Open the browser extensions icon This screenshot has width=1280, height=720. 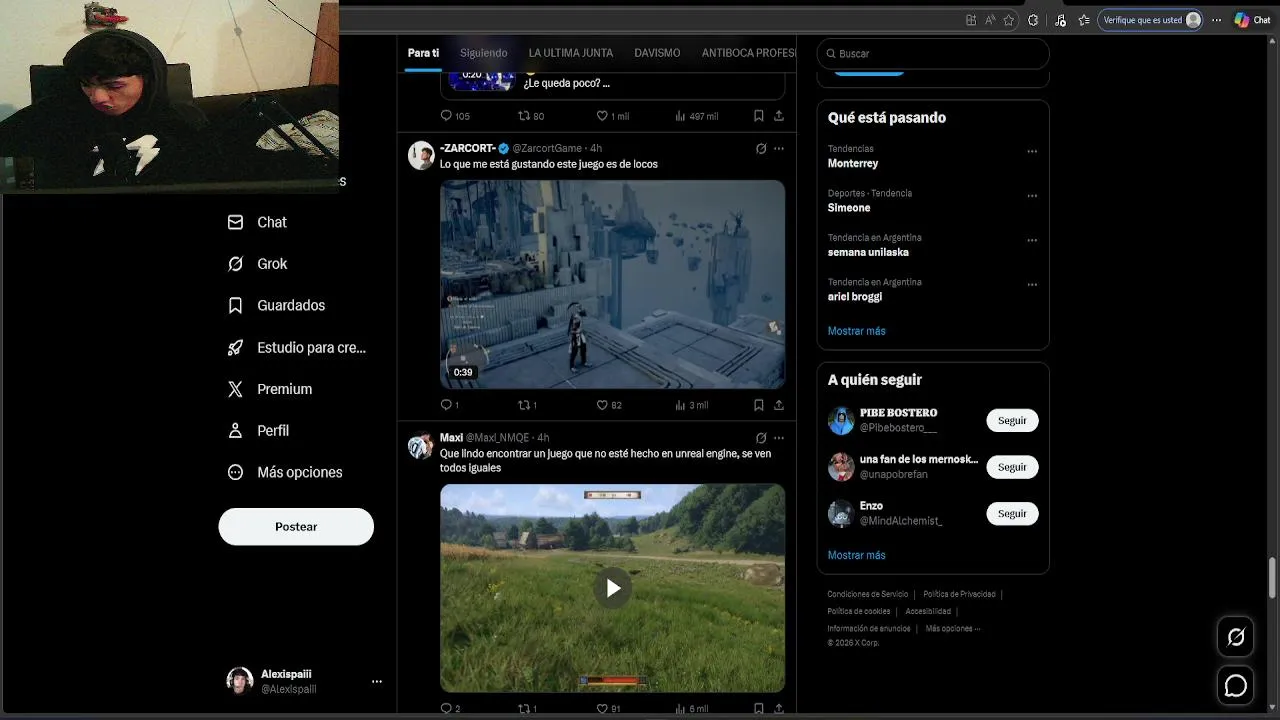[1033, 20]
